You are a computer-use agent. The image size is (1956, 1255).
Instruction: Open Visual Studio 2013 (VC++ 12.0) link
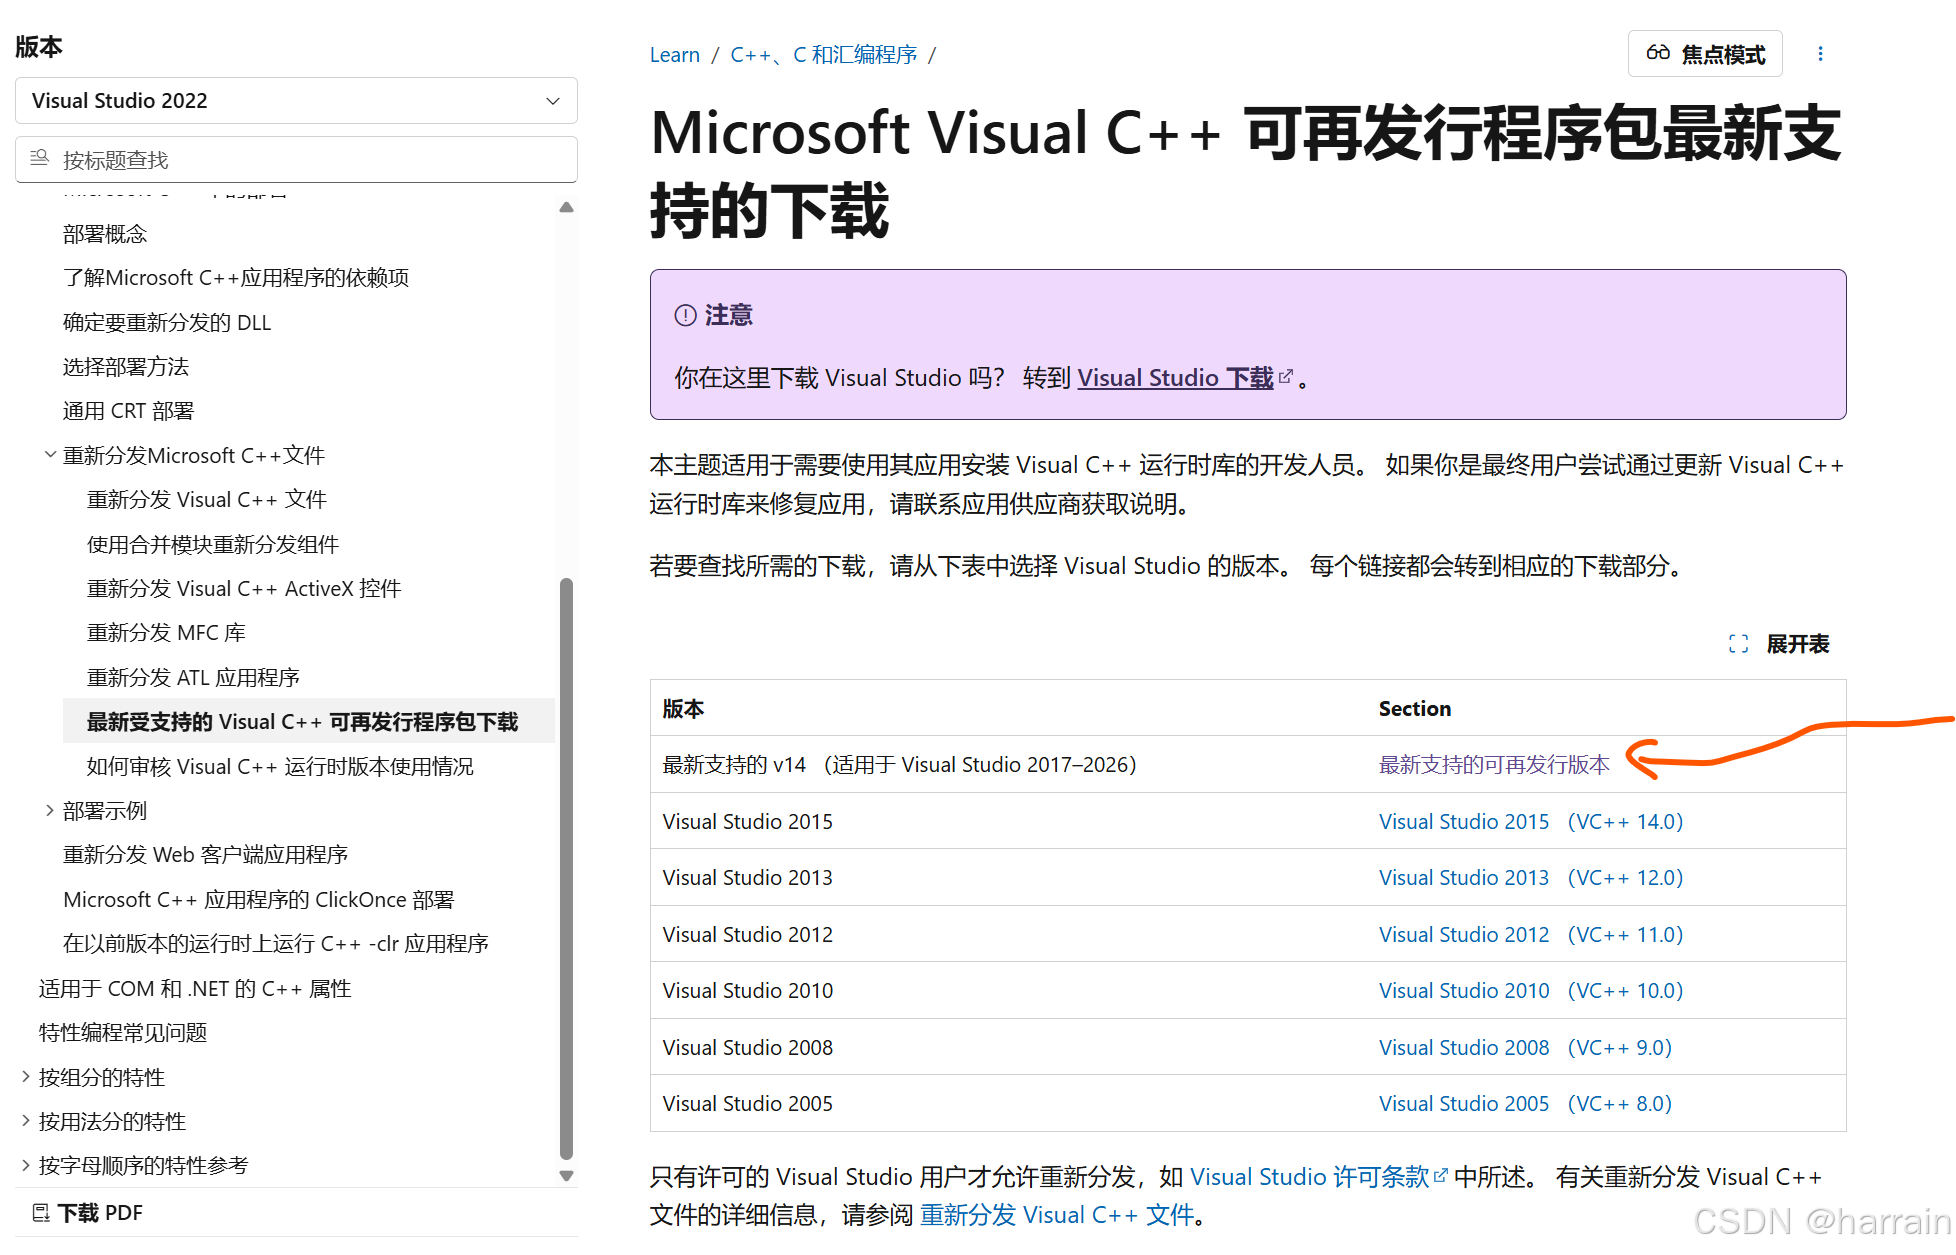click(x=1530, y=878)
